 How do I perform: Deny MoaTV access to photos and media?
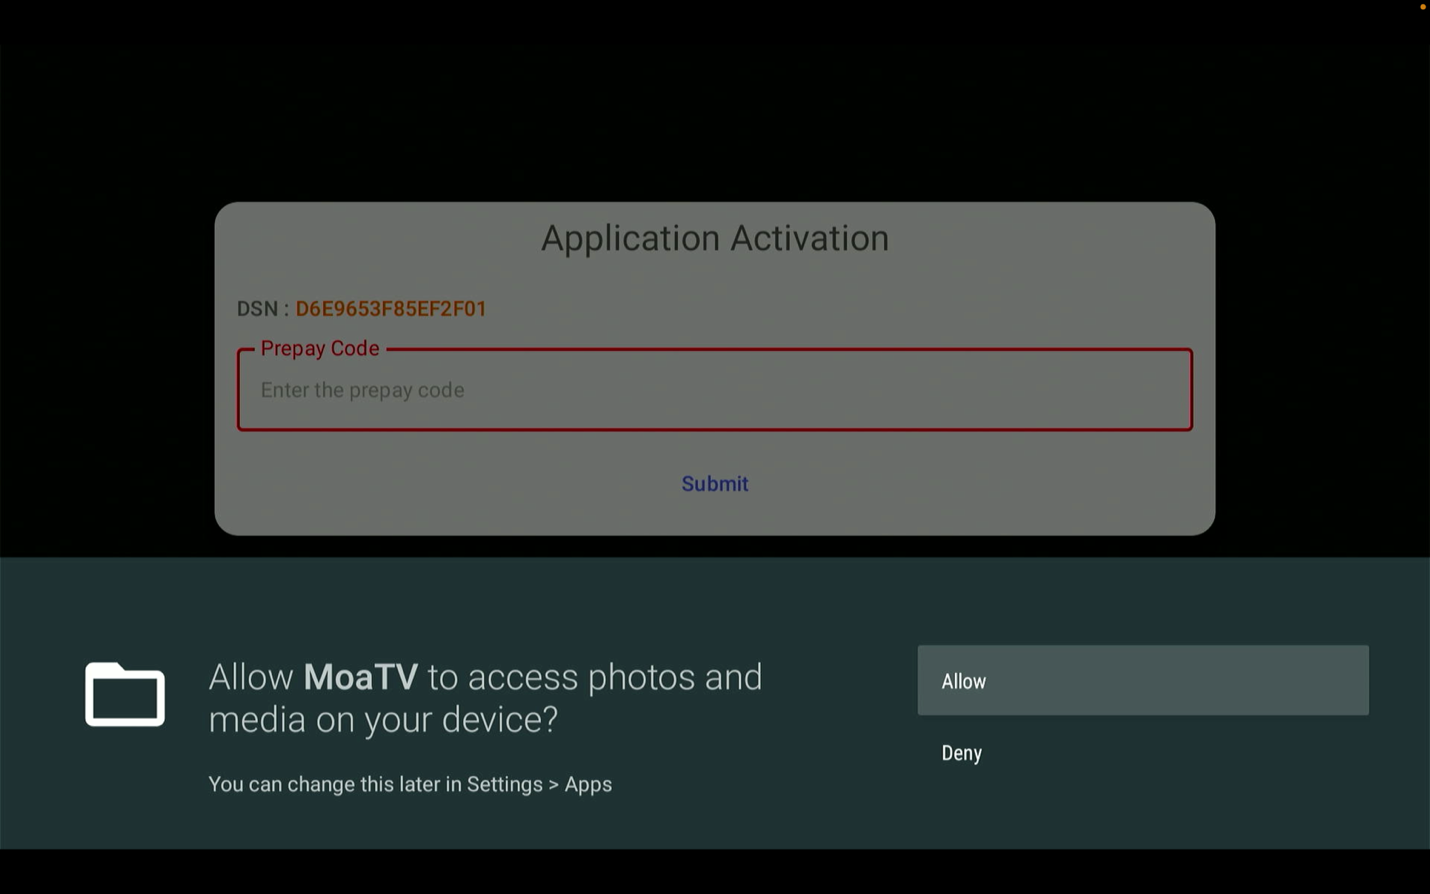[x=1143, y=753]
